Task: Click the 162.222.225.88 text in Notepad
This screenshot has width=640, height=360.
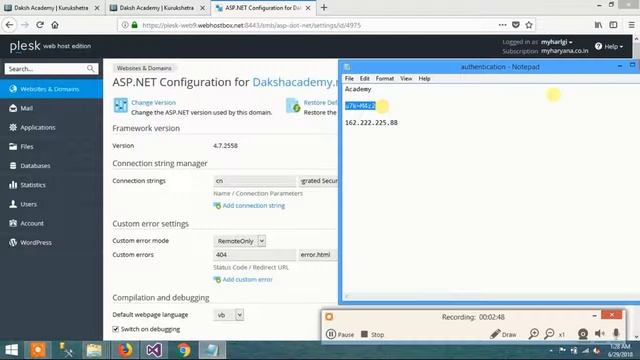Action: (371, 122)
